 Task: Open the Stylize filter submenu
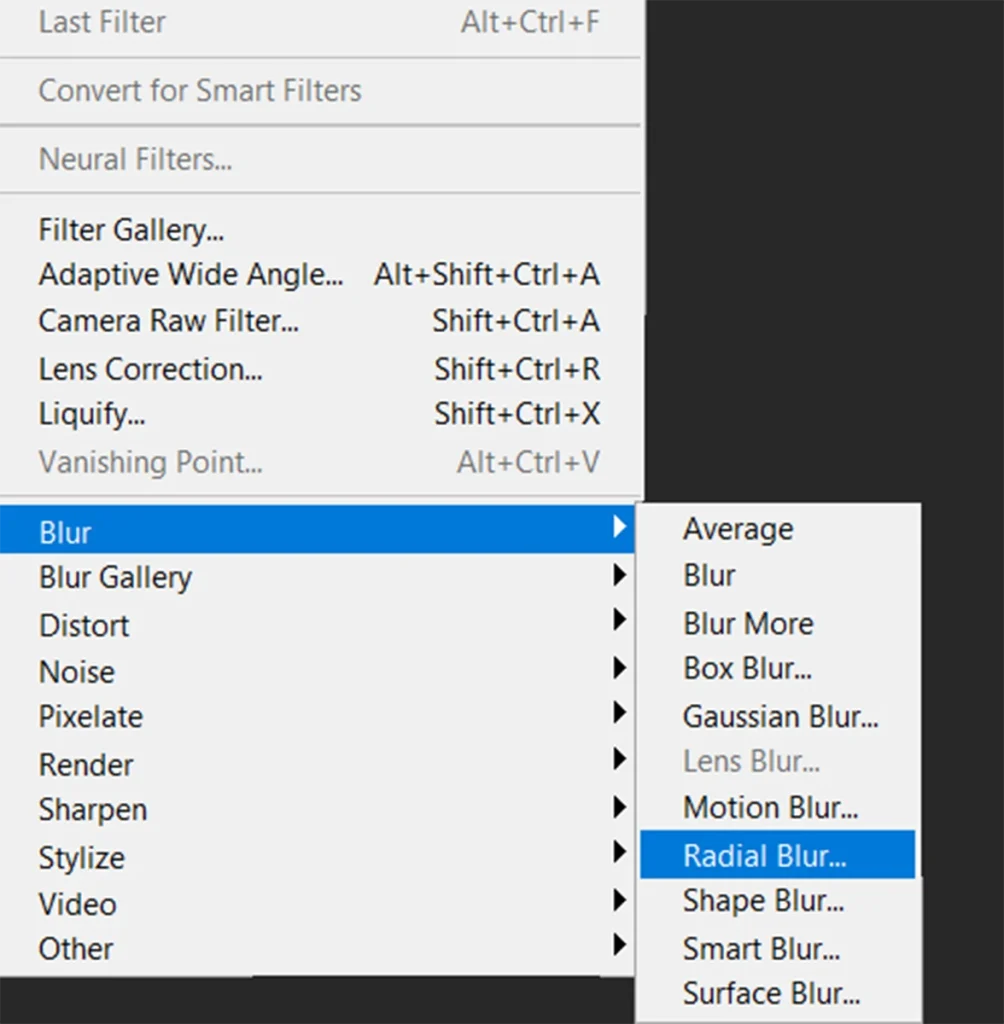click(x=82, y=858)
